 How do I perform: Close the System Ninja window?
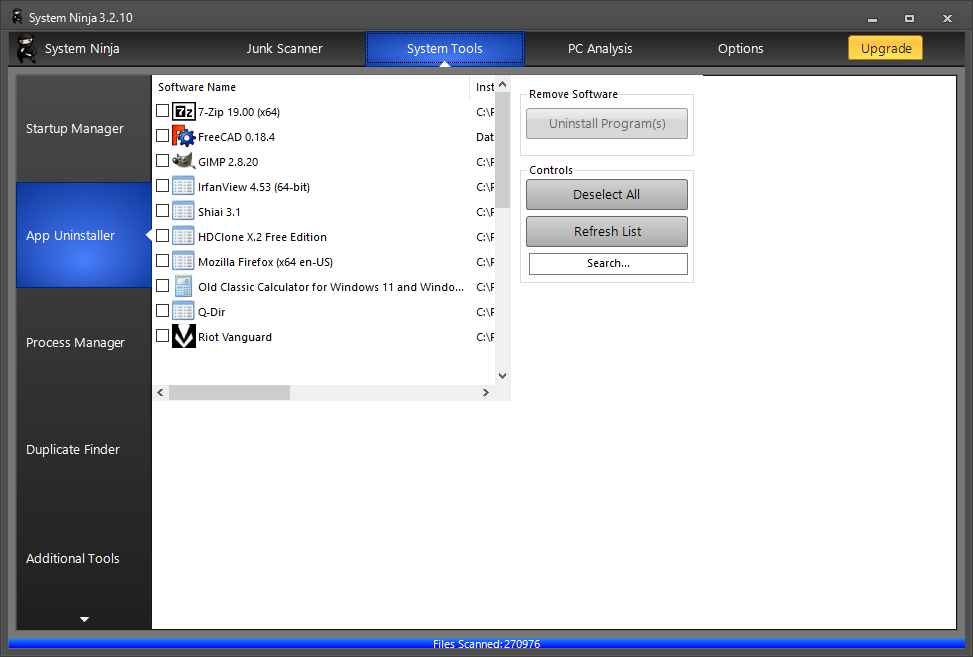947,19
